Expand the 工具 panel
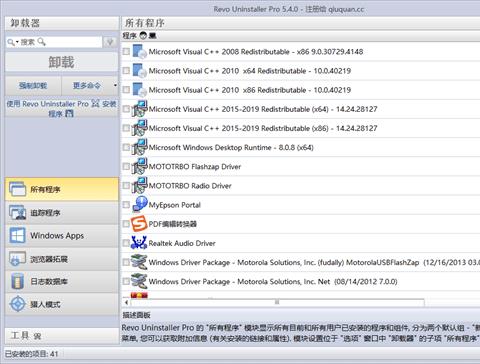Image resolution: width=480 pixels, height=364 pixels. point(62,336)
